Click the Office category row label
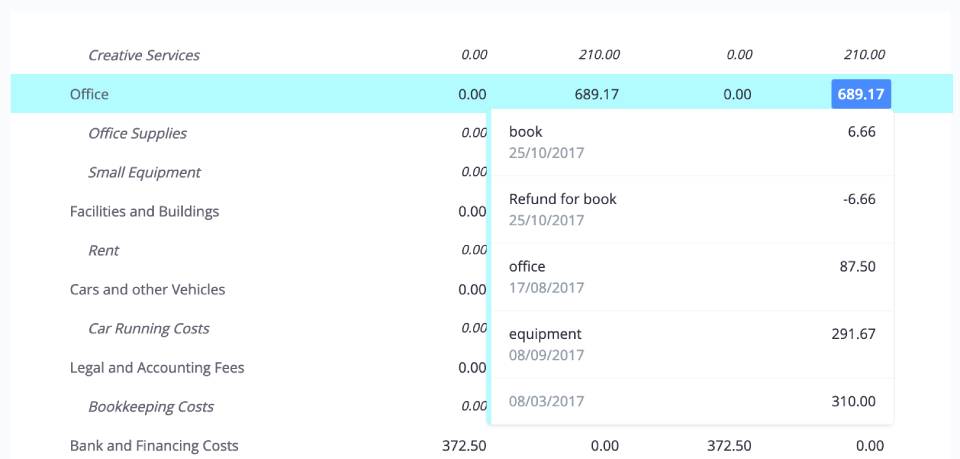The height and width of the screenshot is (459, 960). click(89, 94)
